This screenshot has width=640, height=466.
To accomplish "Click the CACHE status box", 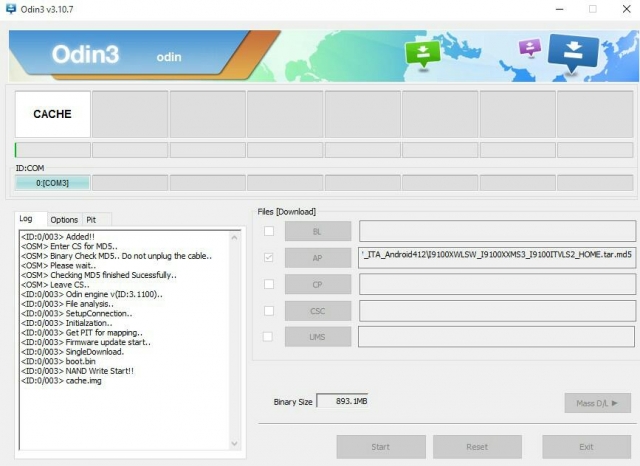I will pos(53,114).
